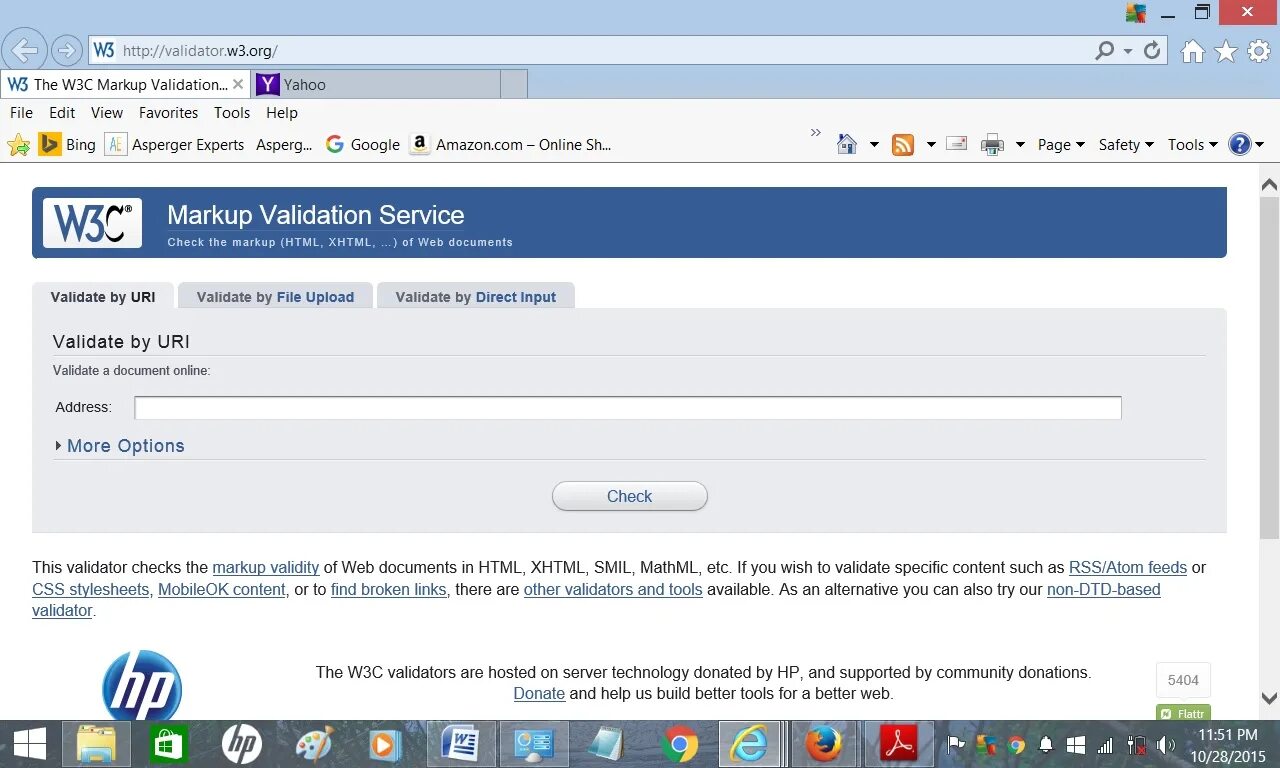This screenshot has height=768, width=1280.
Task: Open the Bing favorite shortcut
Action: point(67,145)
